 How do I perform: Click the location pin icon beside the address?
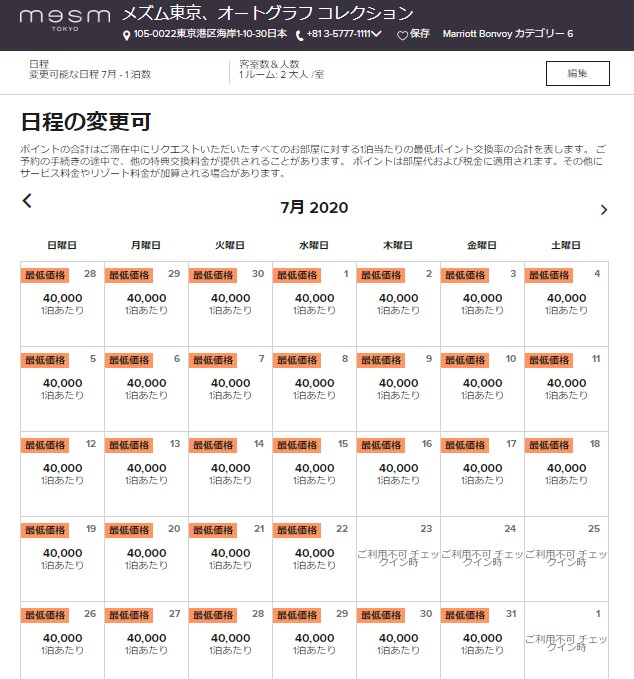click(126, 36)
